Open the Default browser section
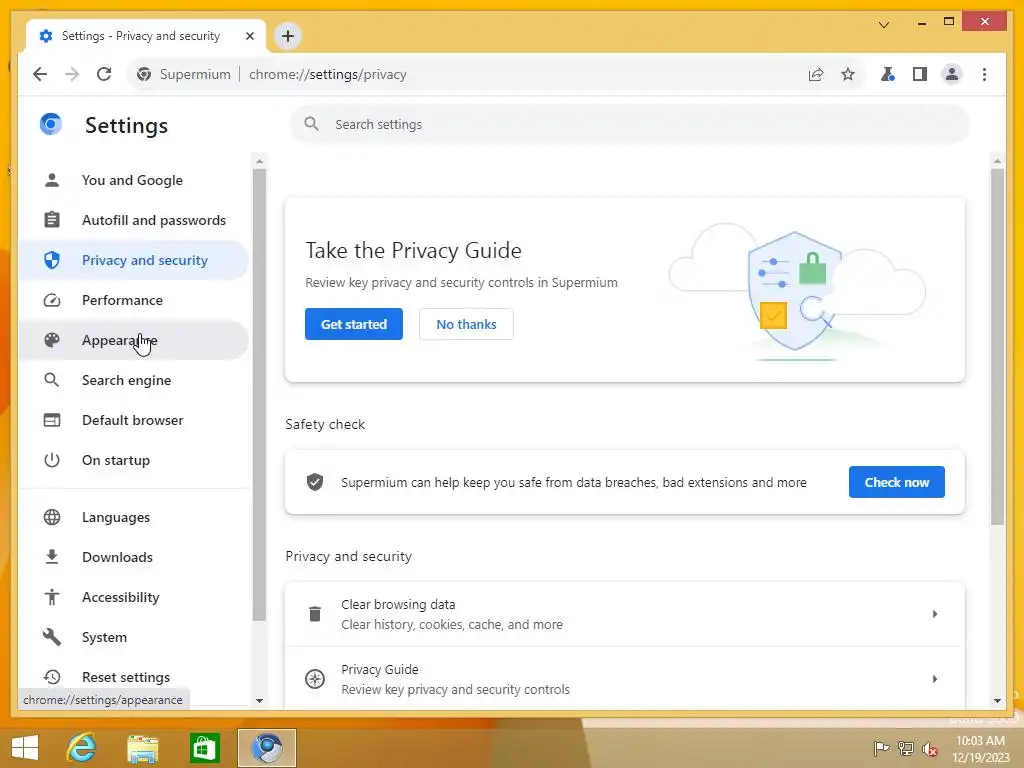 point(133,420)
